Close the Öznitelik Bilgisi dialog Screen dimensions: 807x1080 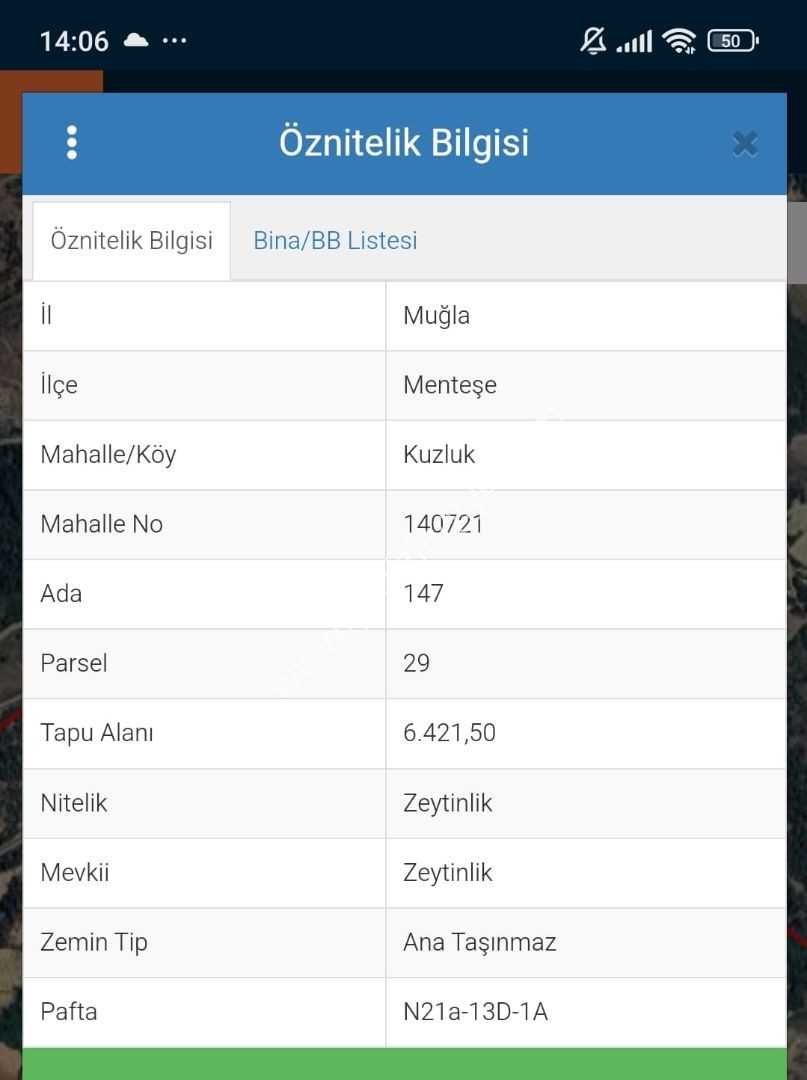point(745,144)
